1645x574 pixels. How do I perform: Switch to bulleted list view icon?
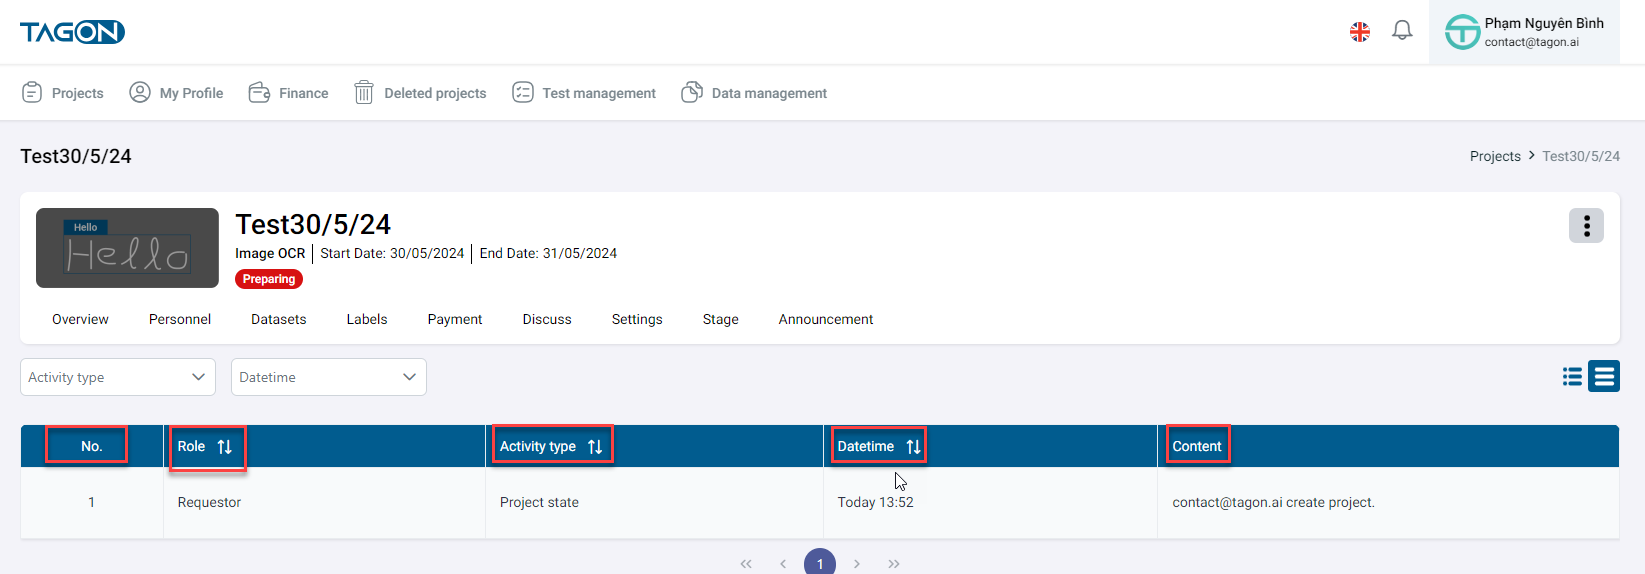[1572, 377]
